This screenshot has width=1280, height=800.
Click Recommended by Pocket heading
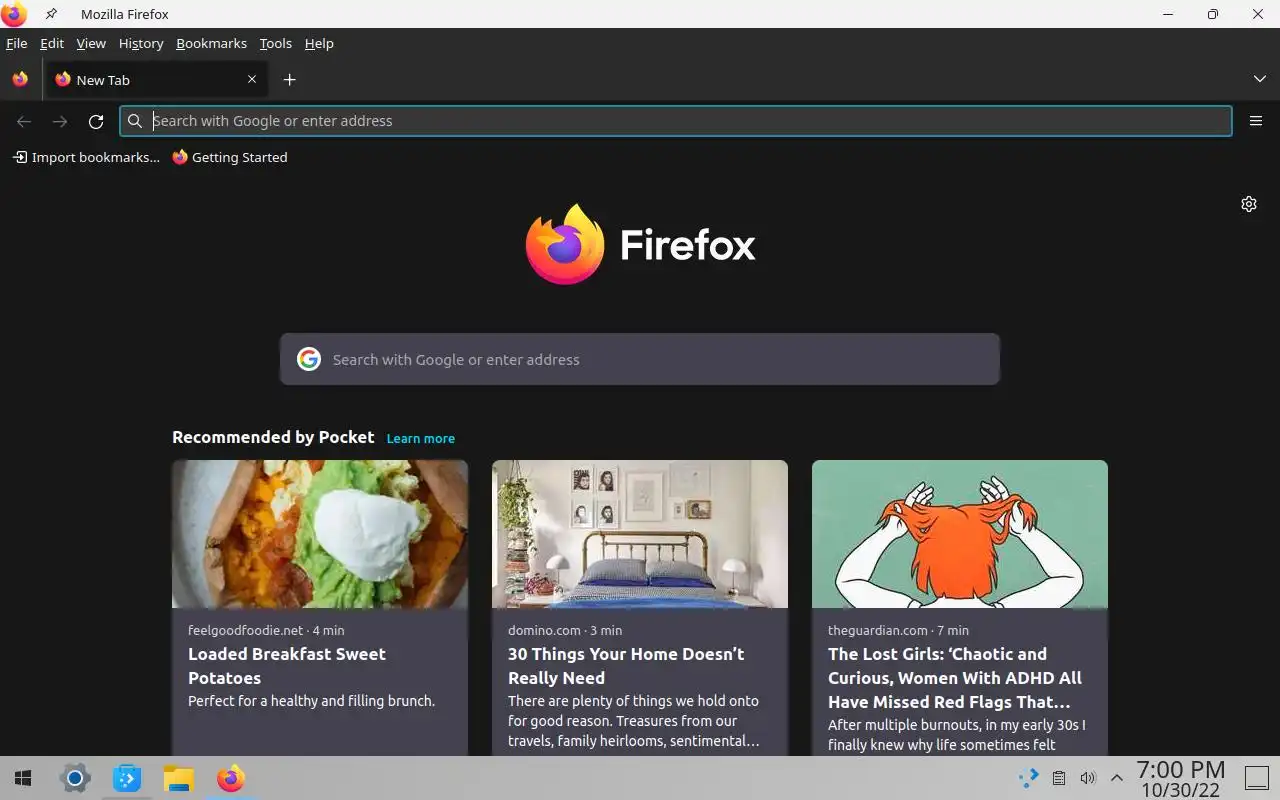point(273,437)
